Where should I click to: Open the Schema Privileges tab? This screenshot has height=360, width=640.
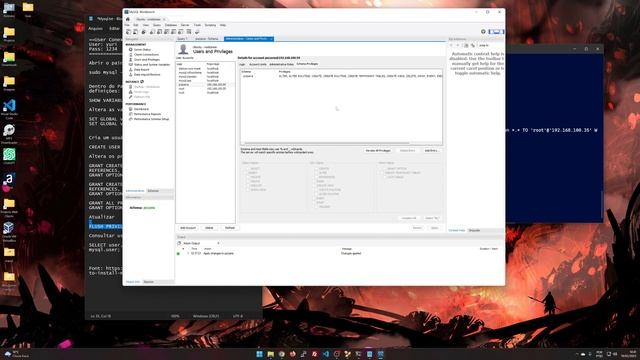pos(307,64)
